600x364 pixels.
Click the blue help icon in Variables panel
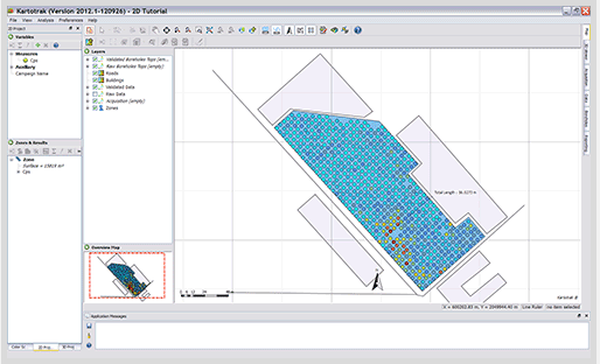pyautogui.click(x=56, y=45)
